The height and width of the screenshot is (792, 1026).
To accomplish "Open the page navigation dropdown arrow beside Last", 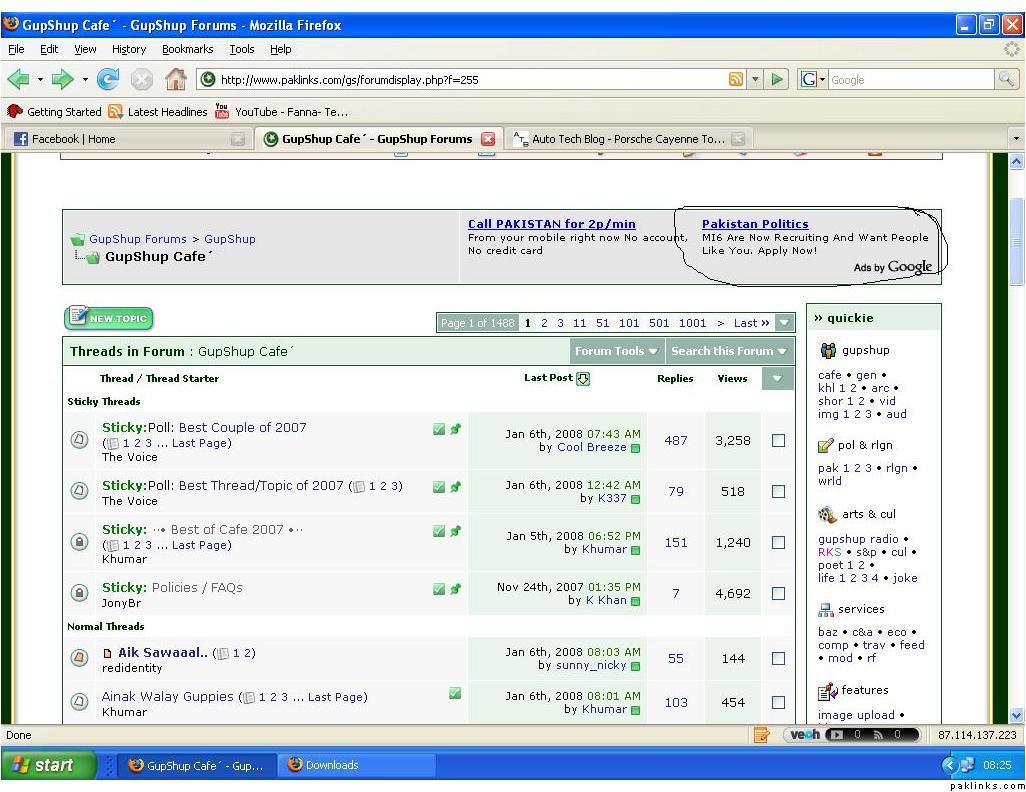I will [785, 323].
